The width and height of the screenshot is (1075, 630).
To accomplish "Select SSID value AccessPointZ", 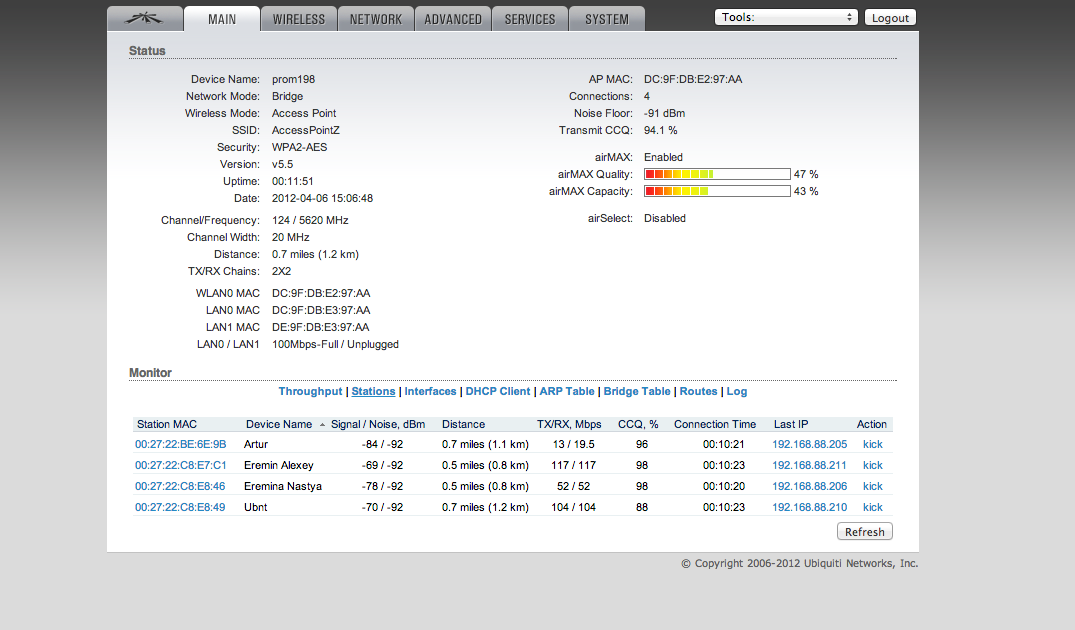I will (306, 130).
